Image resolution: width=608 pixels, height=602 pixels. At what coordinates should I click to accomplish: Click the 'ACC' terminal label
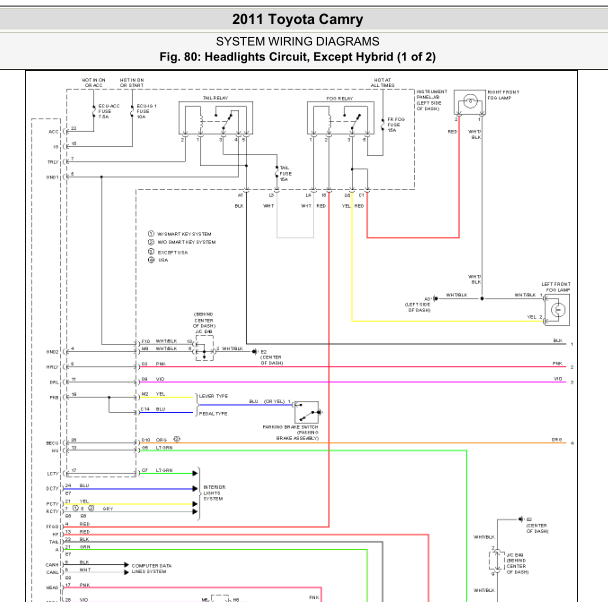[54, 132]
